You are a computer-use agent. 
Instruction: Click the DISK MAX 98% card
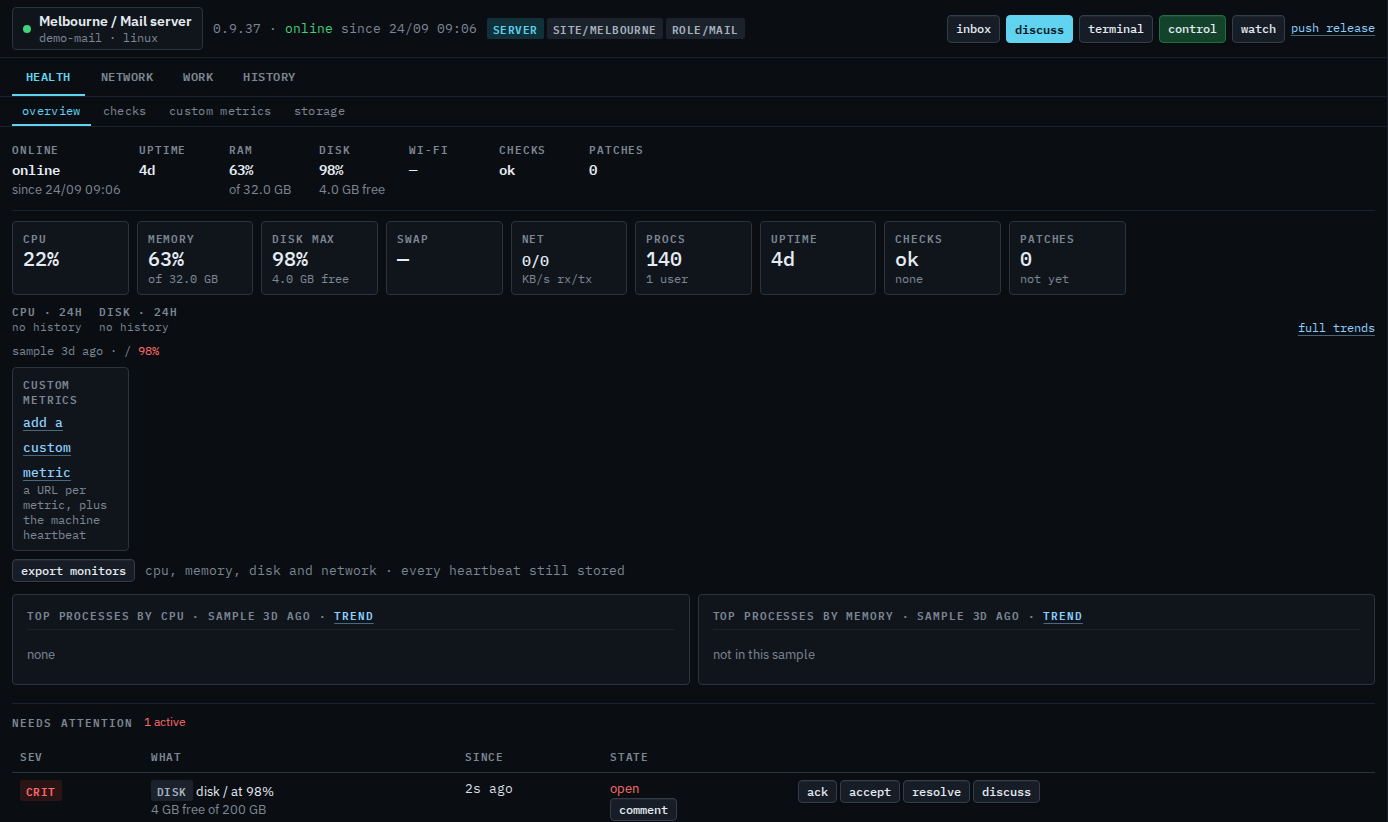point(319,258)
